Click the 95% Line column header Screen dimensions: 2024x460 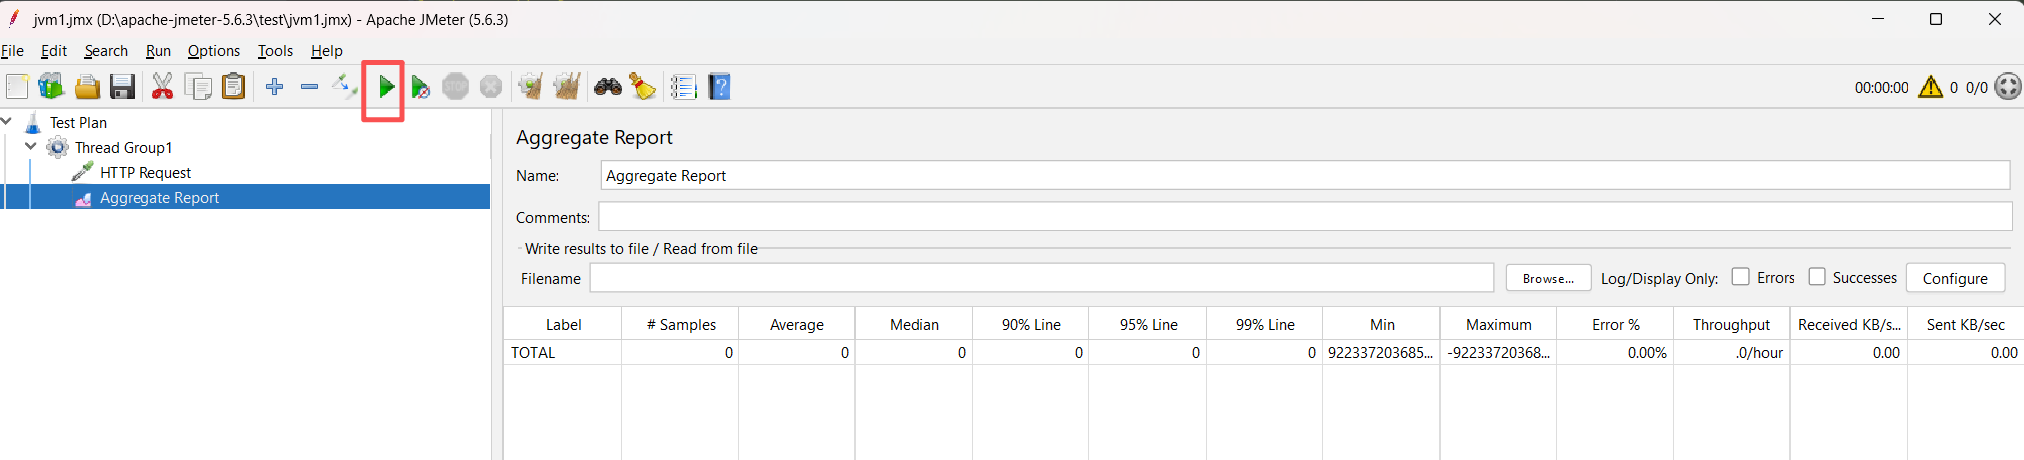click(x=1148, y=324)
